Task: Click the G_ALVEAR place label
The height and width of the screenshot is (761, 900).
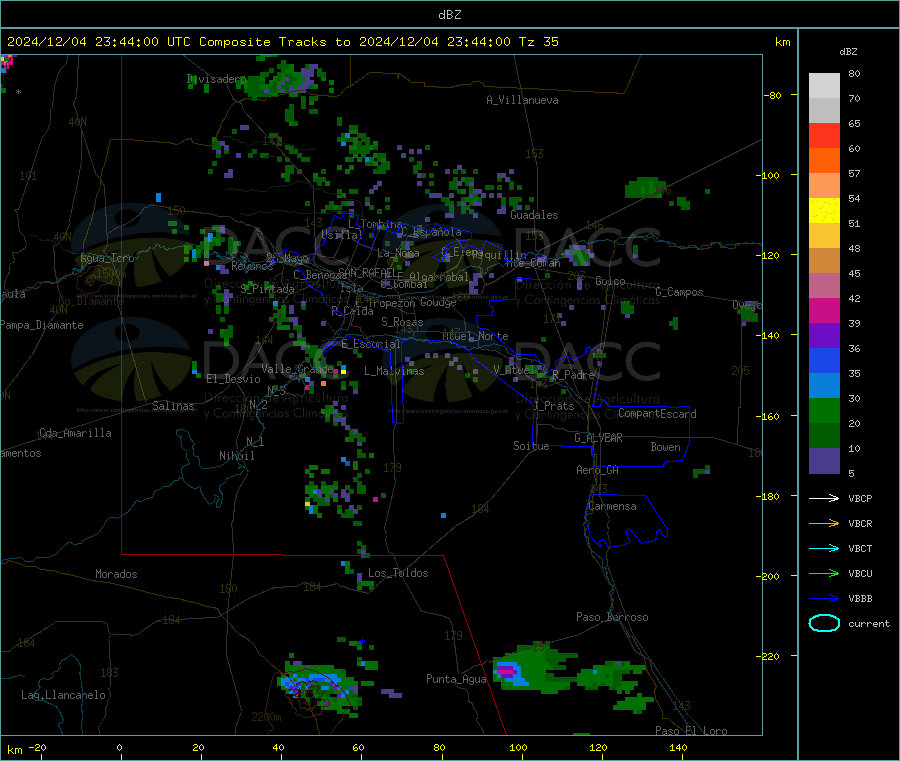Action: point(598,438)
